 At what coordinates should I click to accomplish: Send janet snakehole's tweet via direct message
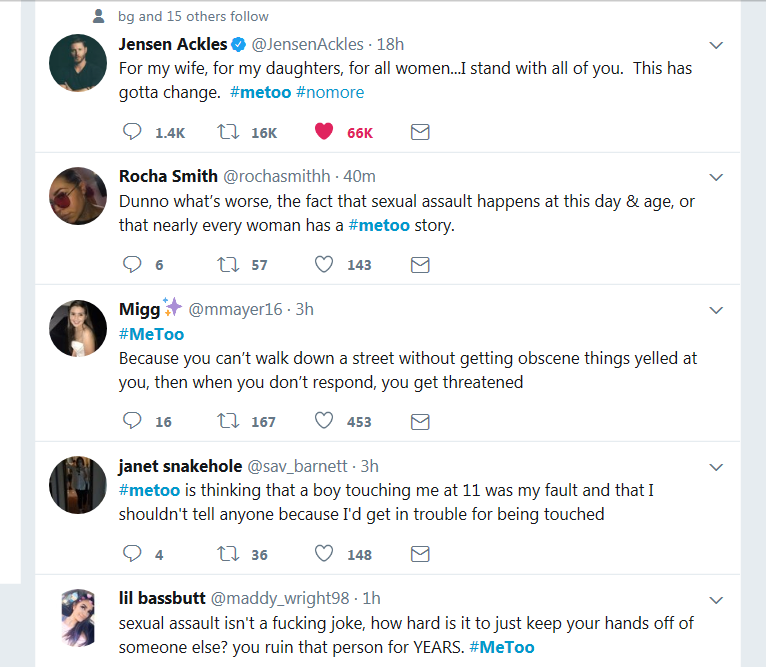click(x=420, y=554)
